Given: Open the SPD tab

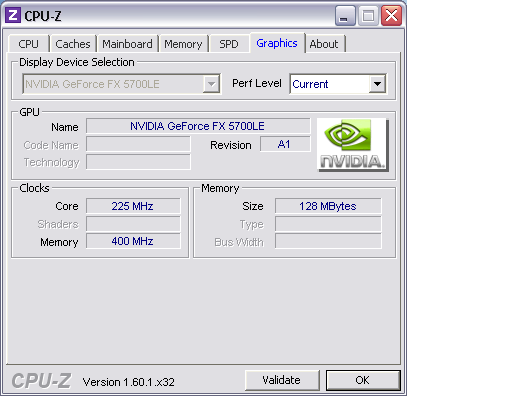Looking at the screenshot, I should click(229, 44).
